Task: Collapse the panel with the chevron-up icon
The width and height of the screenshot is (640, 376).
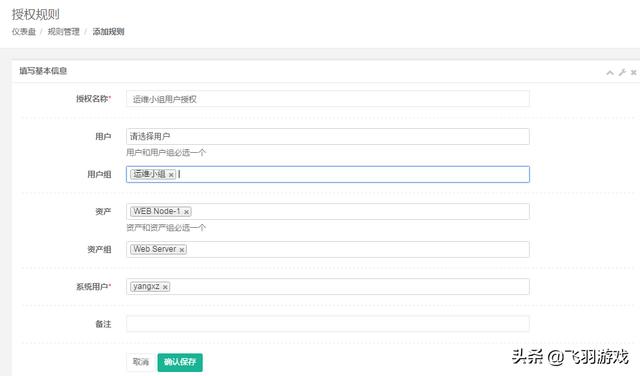Action: [610, 73]
